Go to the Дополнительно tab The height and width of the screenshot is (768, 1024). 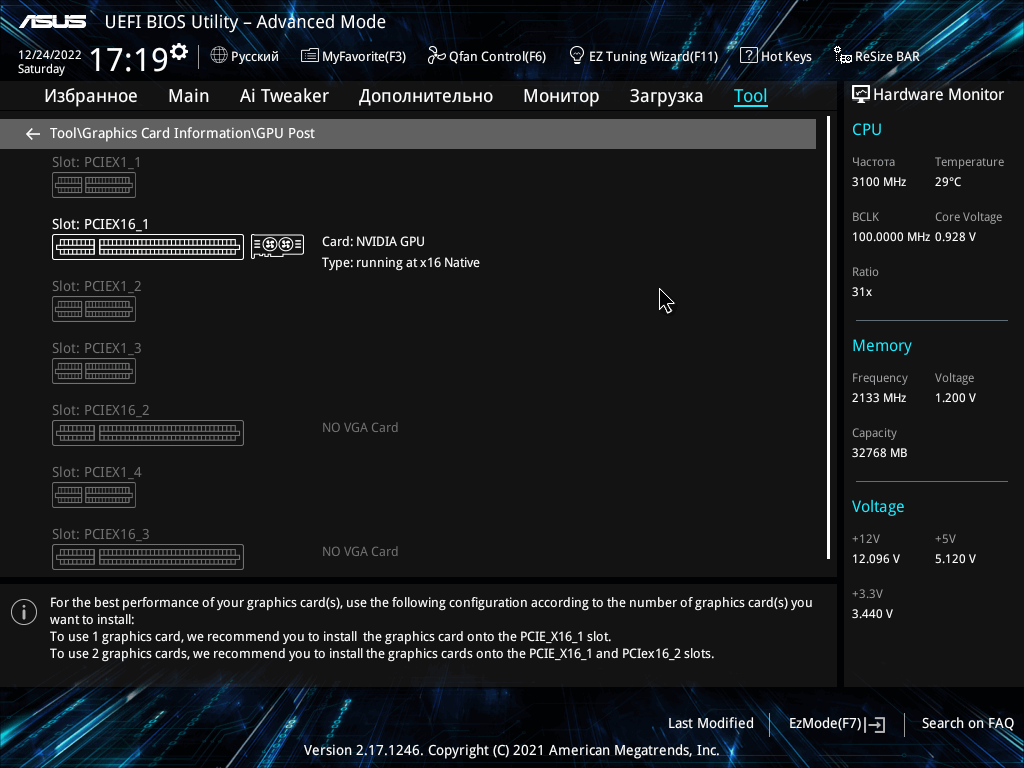(x=426, y=96)
